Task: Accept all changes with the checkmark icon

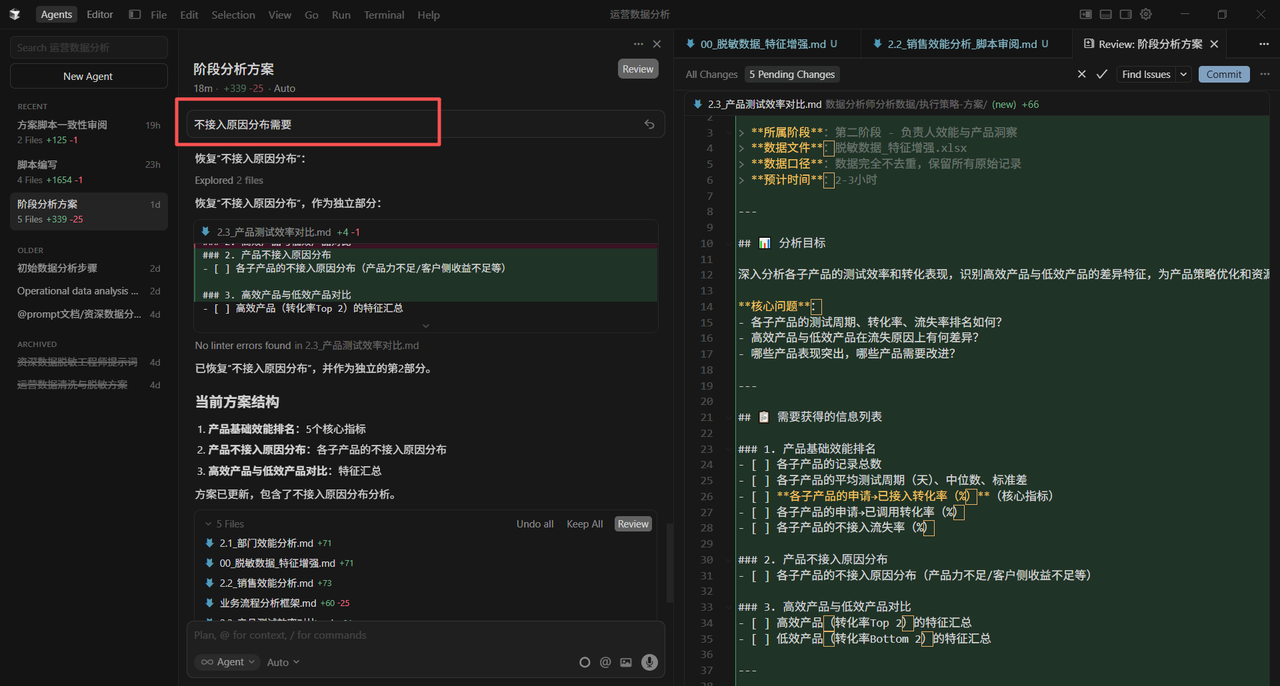Action: (1102, 74)
